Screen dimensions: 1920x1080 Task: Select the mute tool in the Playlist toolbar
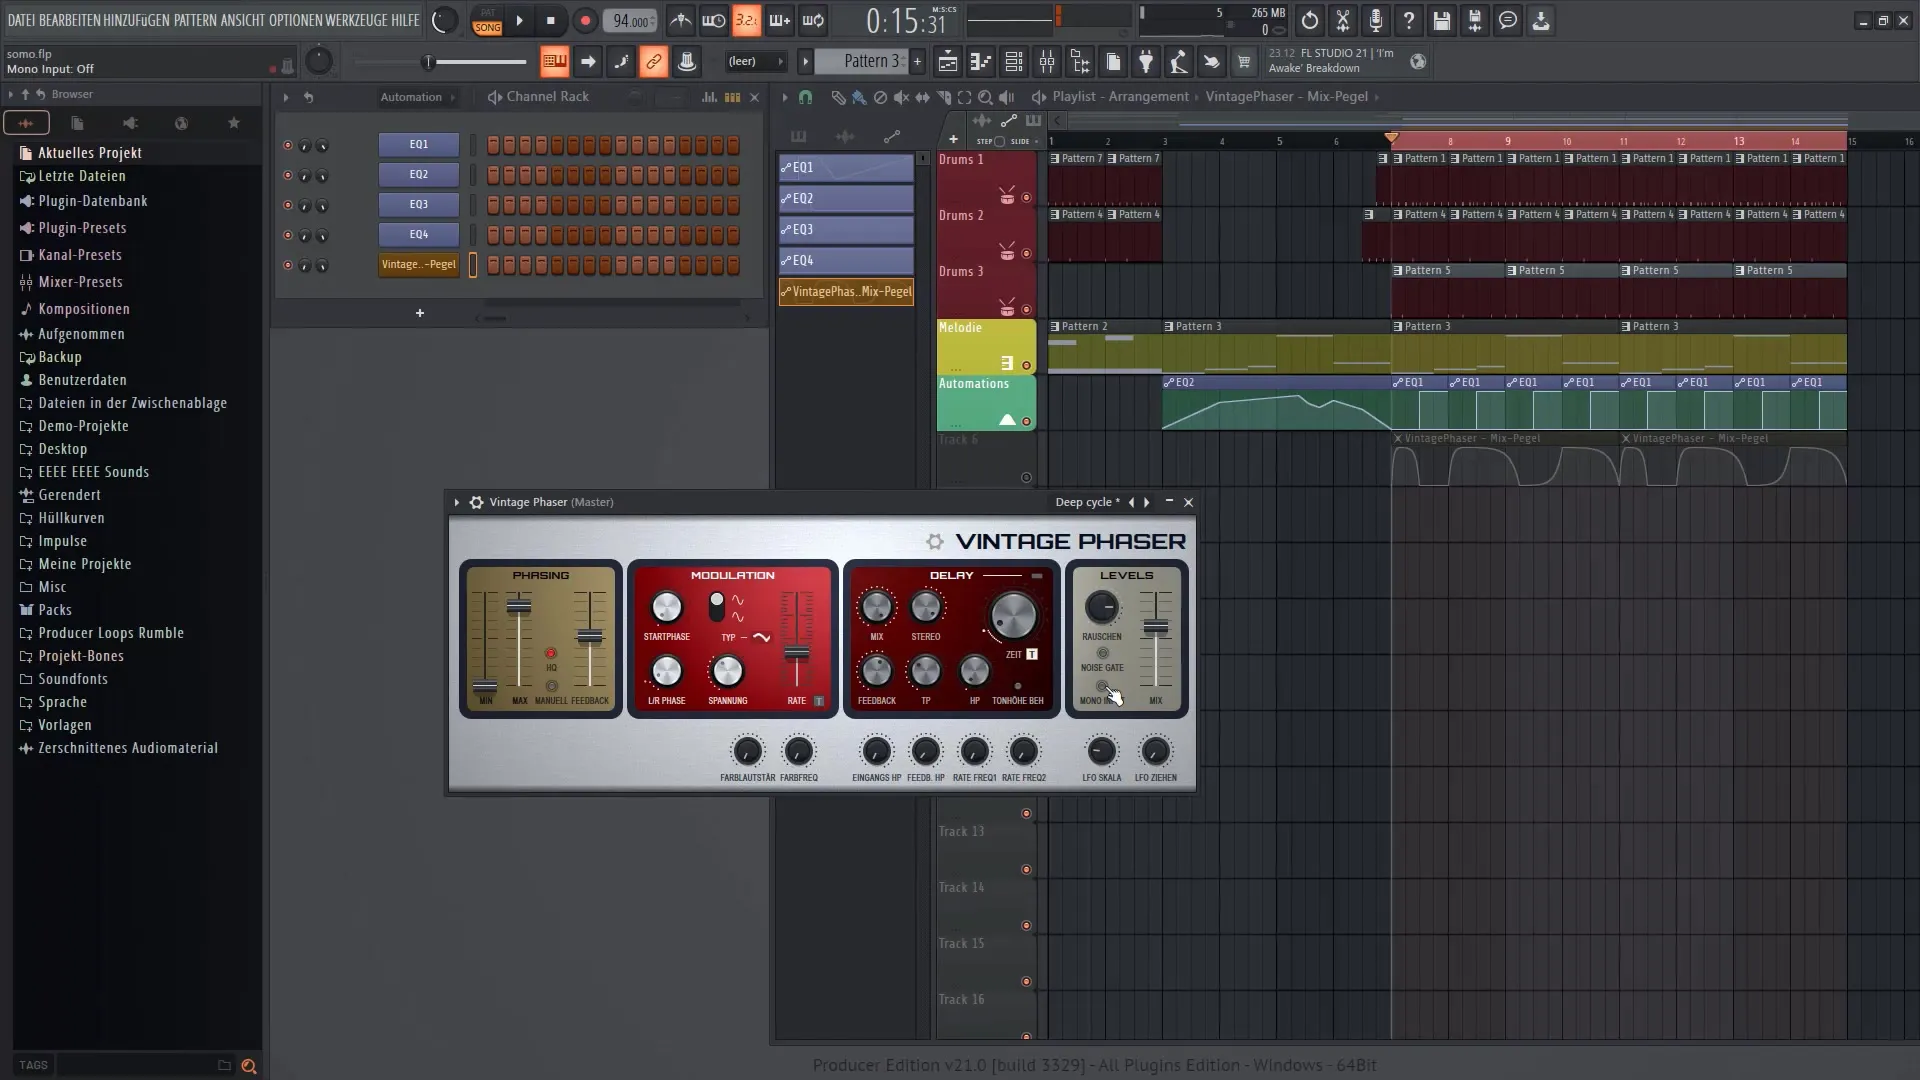pos(901,97)
